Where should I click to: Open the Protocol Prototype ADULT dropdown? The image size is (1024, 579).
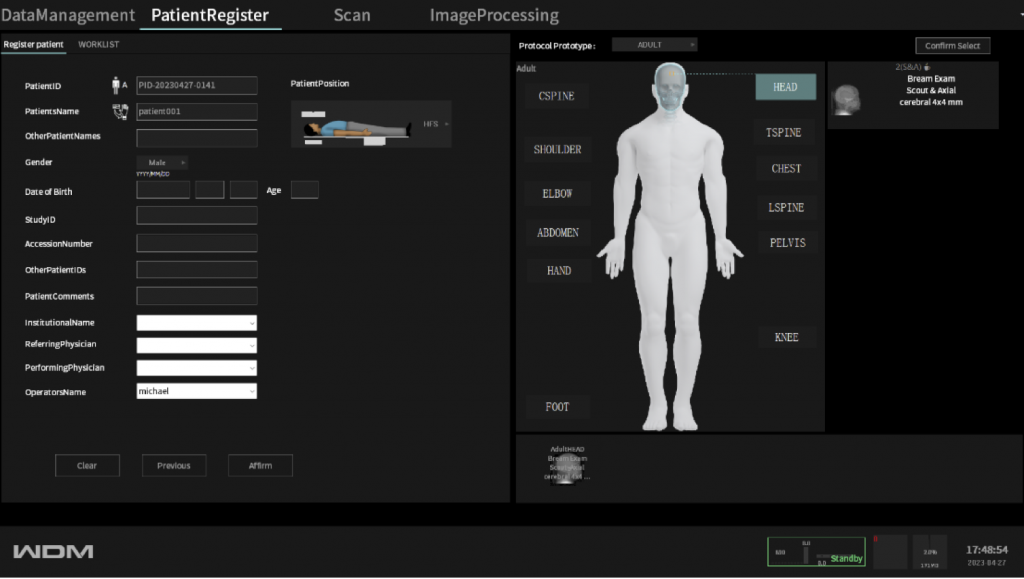(654, 45)
